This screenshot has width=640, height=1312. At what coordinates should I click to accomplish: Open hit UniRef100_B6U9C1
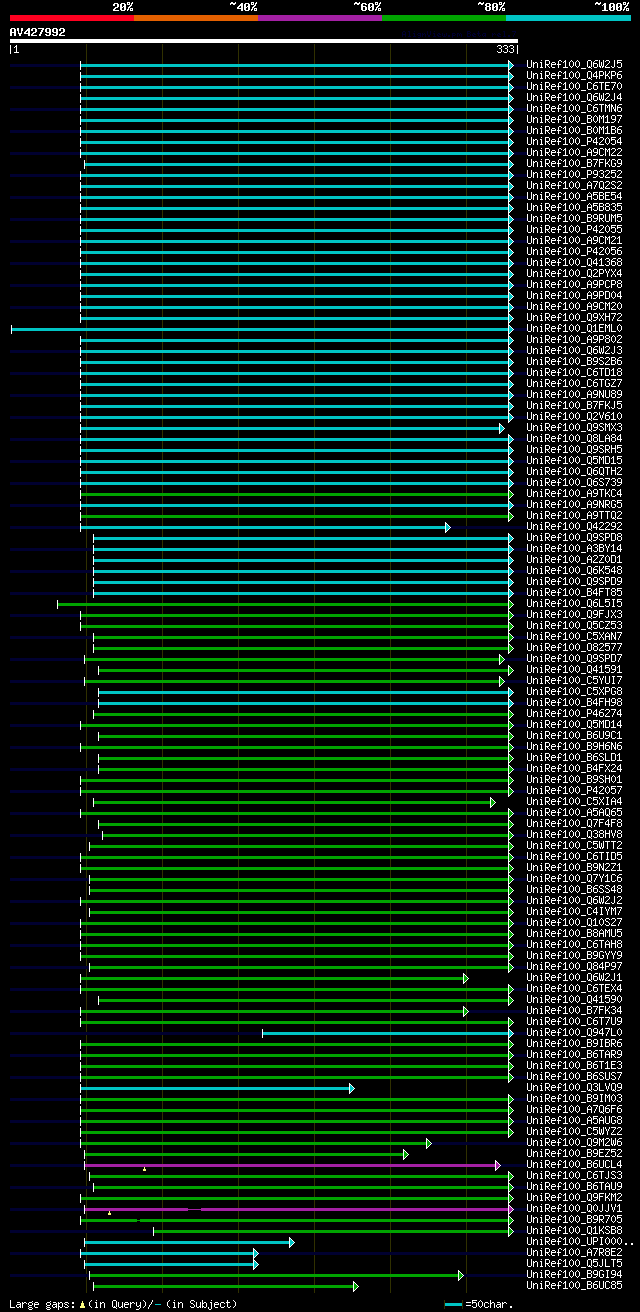pos(574,735)
